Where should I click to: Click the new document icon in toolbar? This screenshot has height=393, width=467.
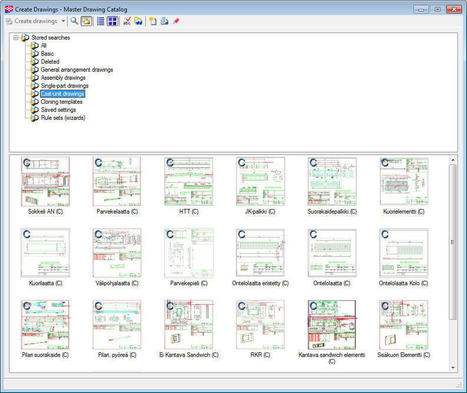153,21
